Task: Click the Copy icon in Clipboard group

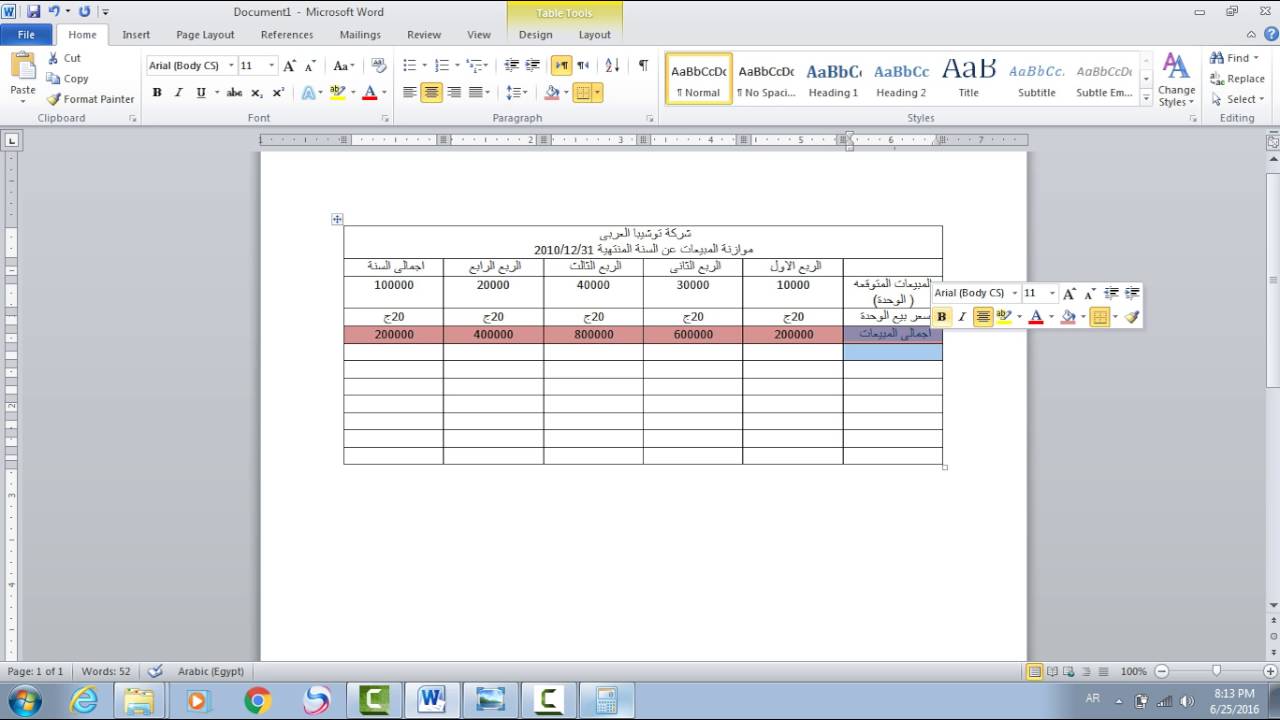Action: [53, 79]
